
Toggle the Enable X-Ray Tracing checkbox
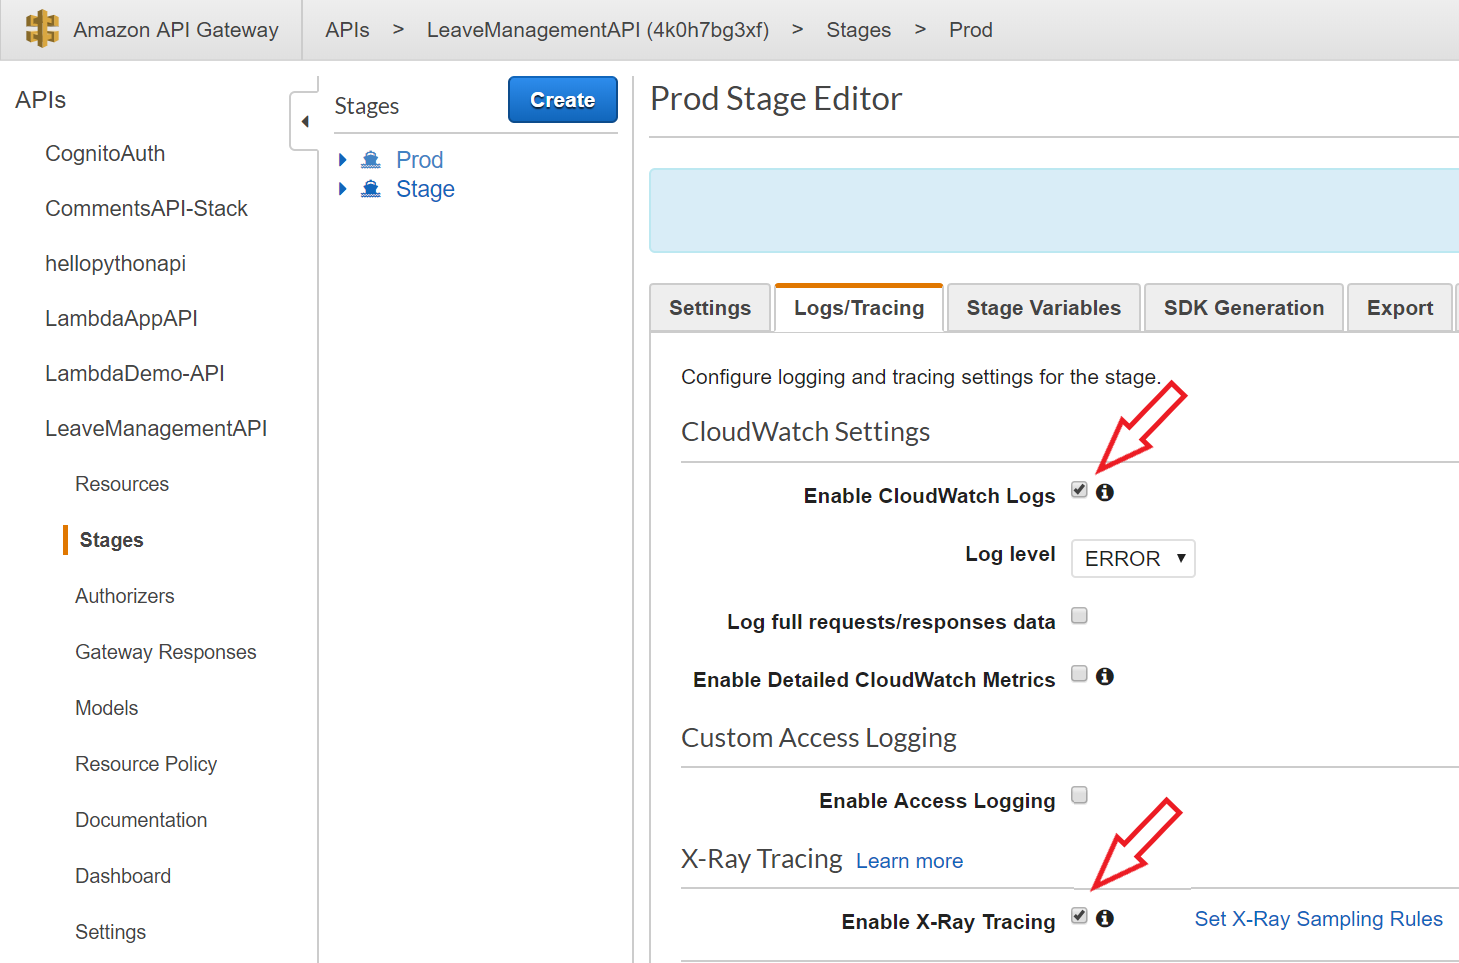click(x=1079, y=915)
